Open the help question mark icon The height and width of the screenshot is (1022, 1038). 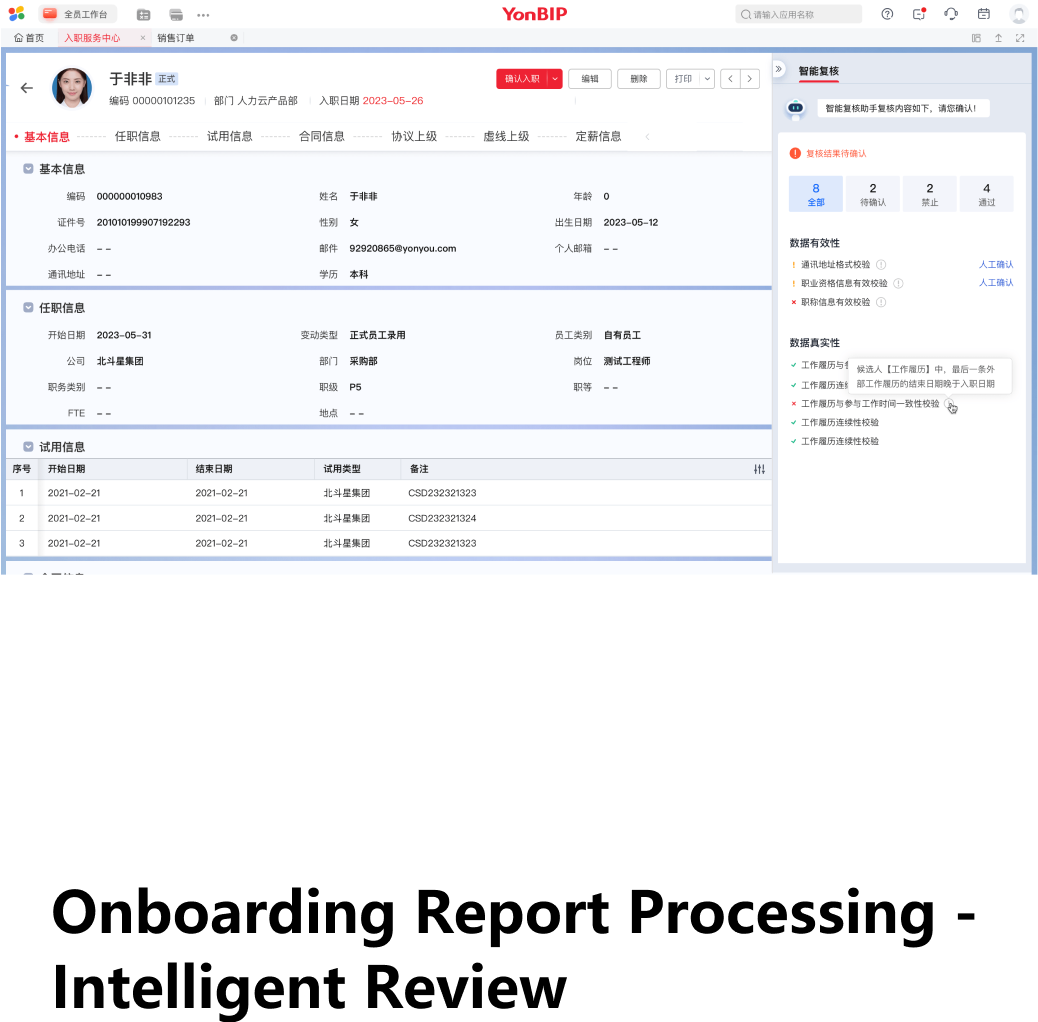click(887, 14)
